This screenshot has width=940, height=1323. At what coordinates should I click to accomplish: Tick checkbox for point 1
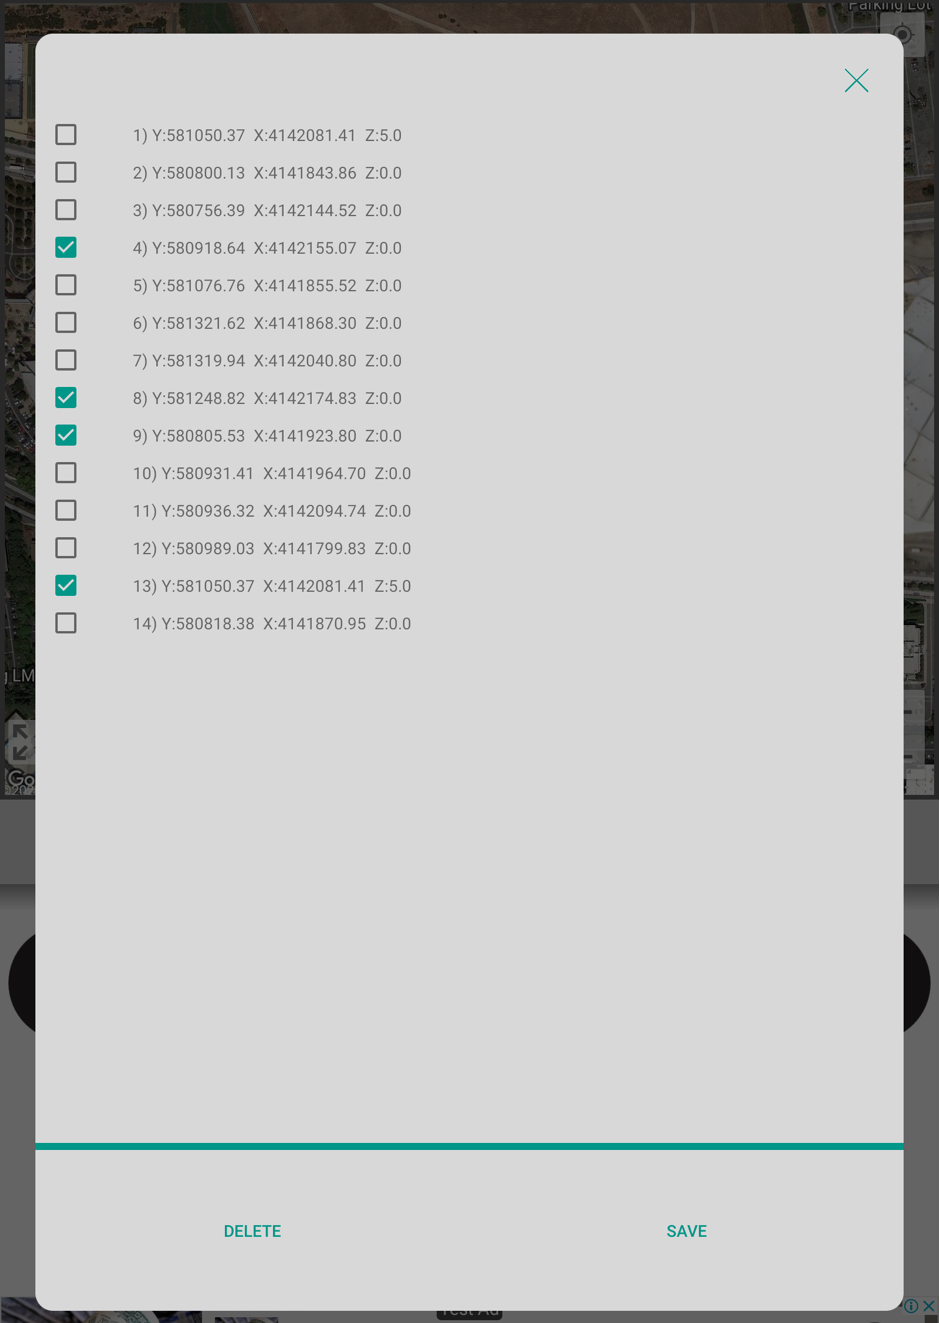(66, 135)
